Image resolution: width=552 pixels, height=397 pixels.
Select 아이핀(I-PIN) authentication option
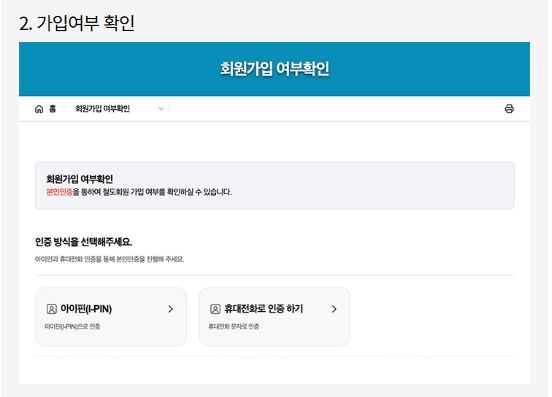click(111, 317)
